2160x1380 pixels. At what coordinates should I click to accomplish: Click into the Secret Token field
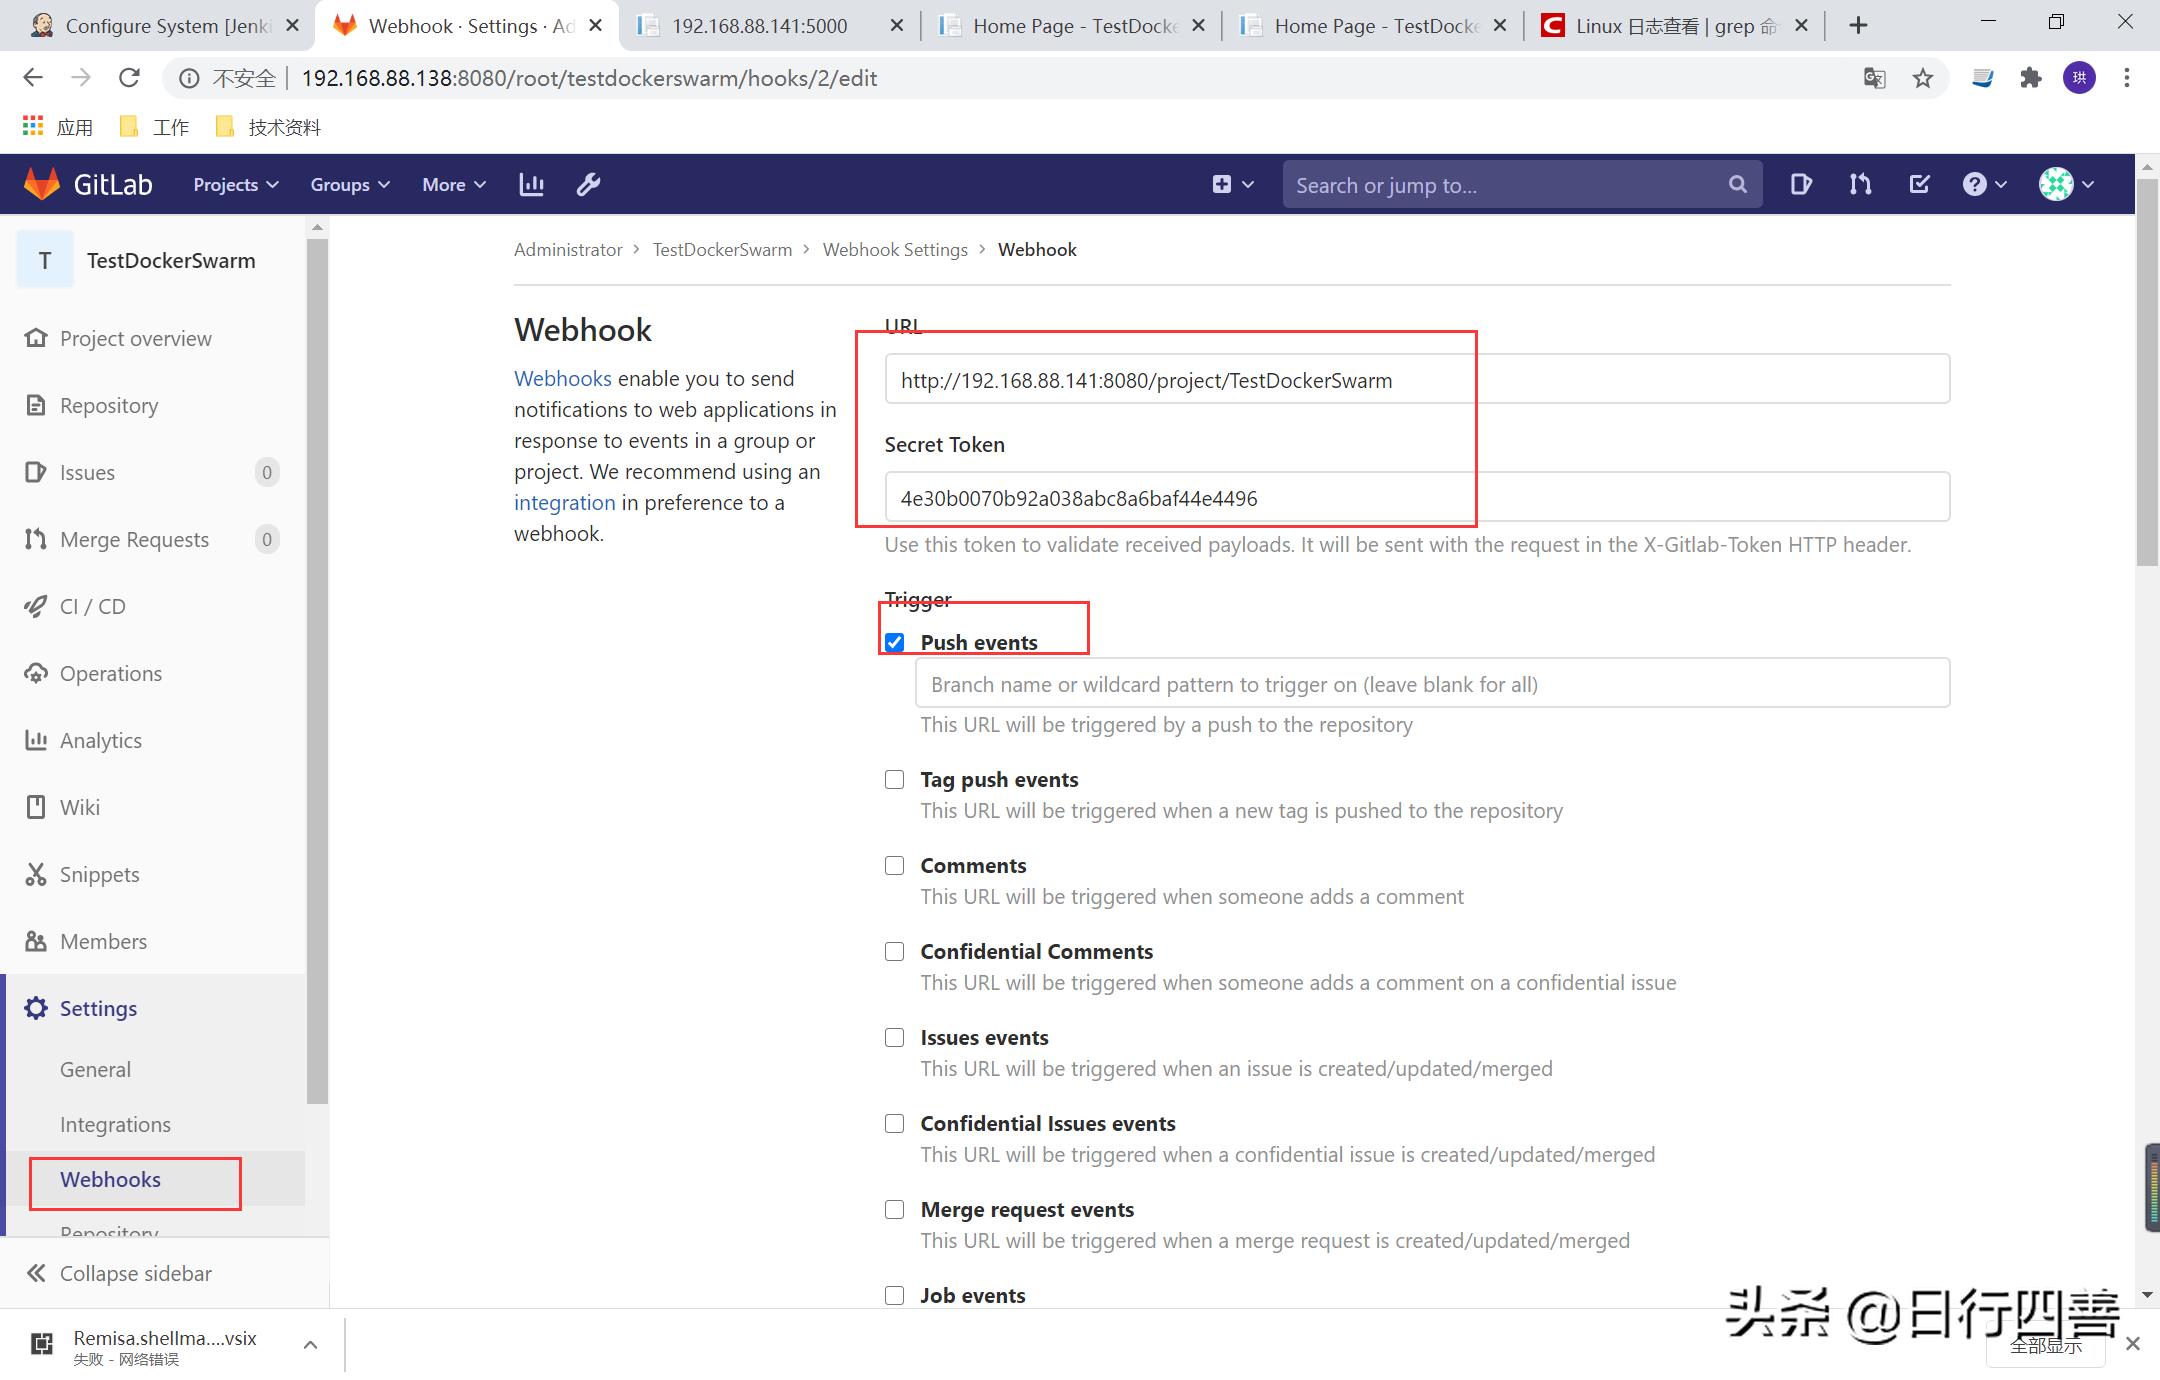coord(1416,497)
